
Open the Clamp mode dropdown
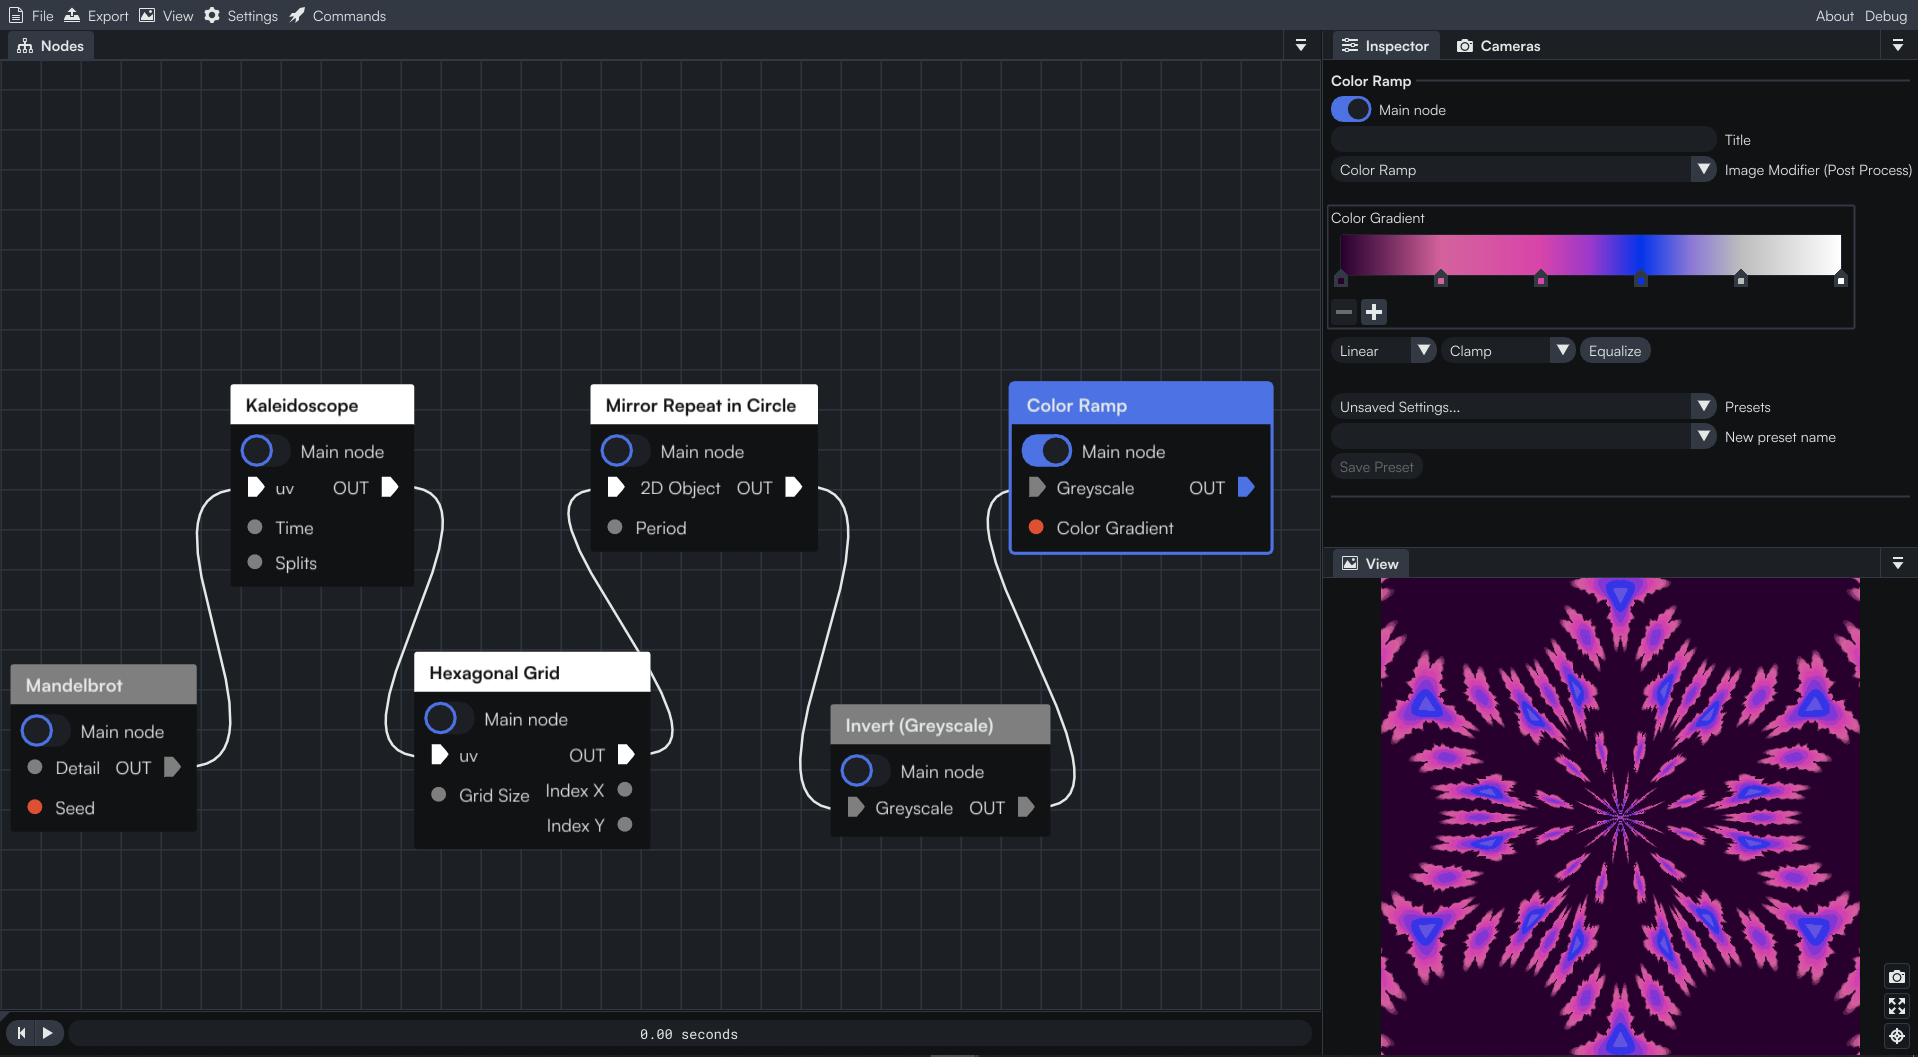[1508, 351]
